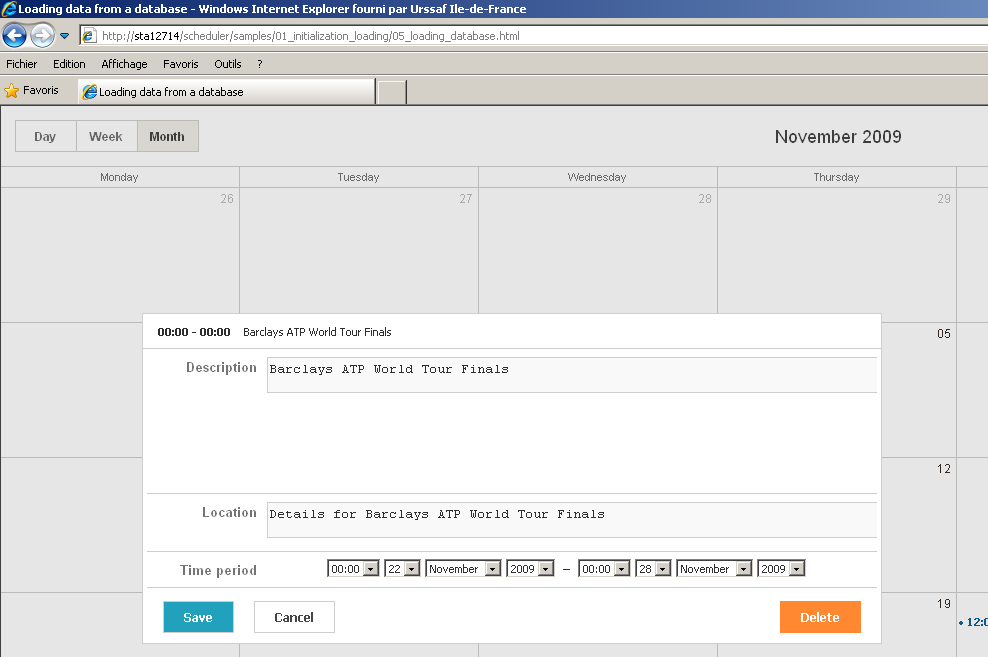Cancel editing the event
Screen dimensions: 988x657
[x=294, y=617]
